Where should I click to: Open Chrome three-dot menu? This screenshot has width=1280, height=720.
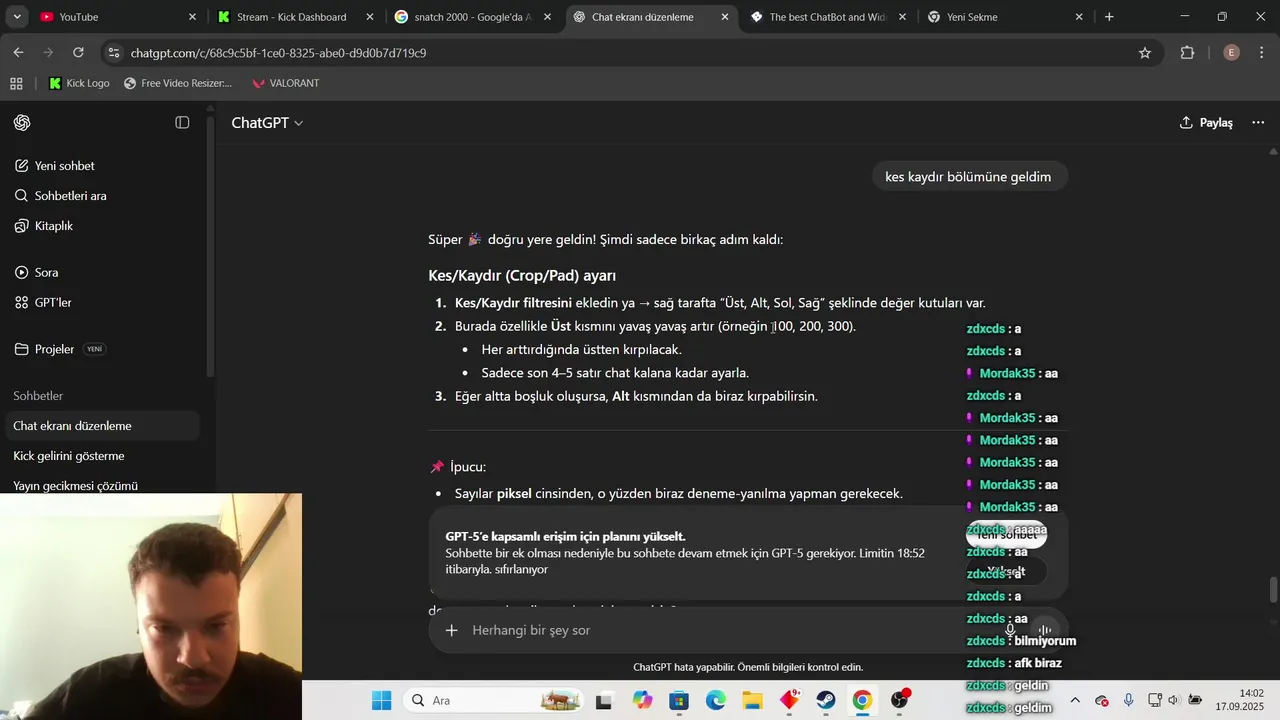[1261, 53]
